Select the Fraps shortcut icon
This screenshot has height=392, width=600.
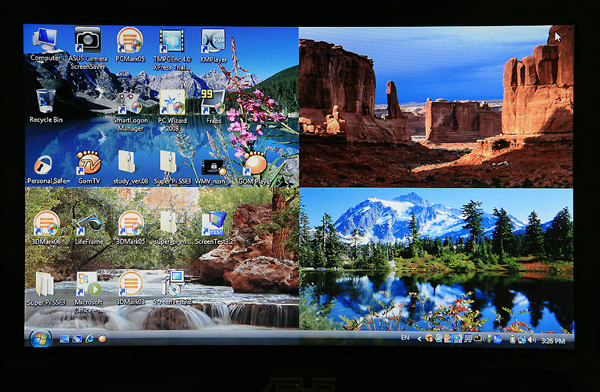(x=213, y=102)
